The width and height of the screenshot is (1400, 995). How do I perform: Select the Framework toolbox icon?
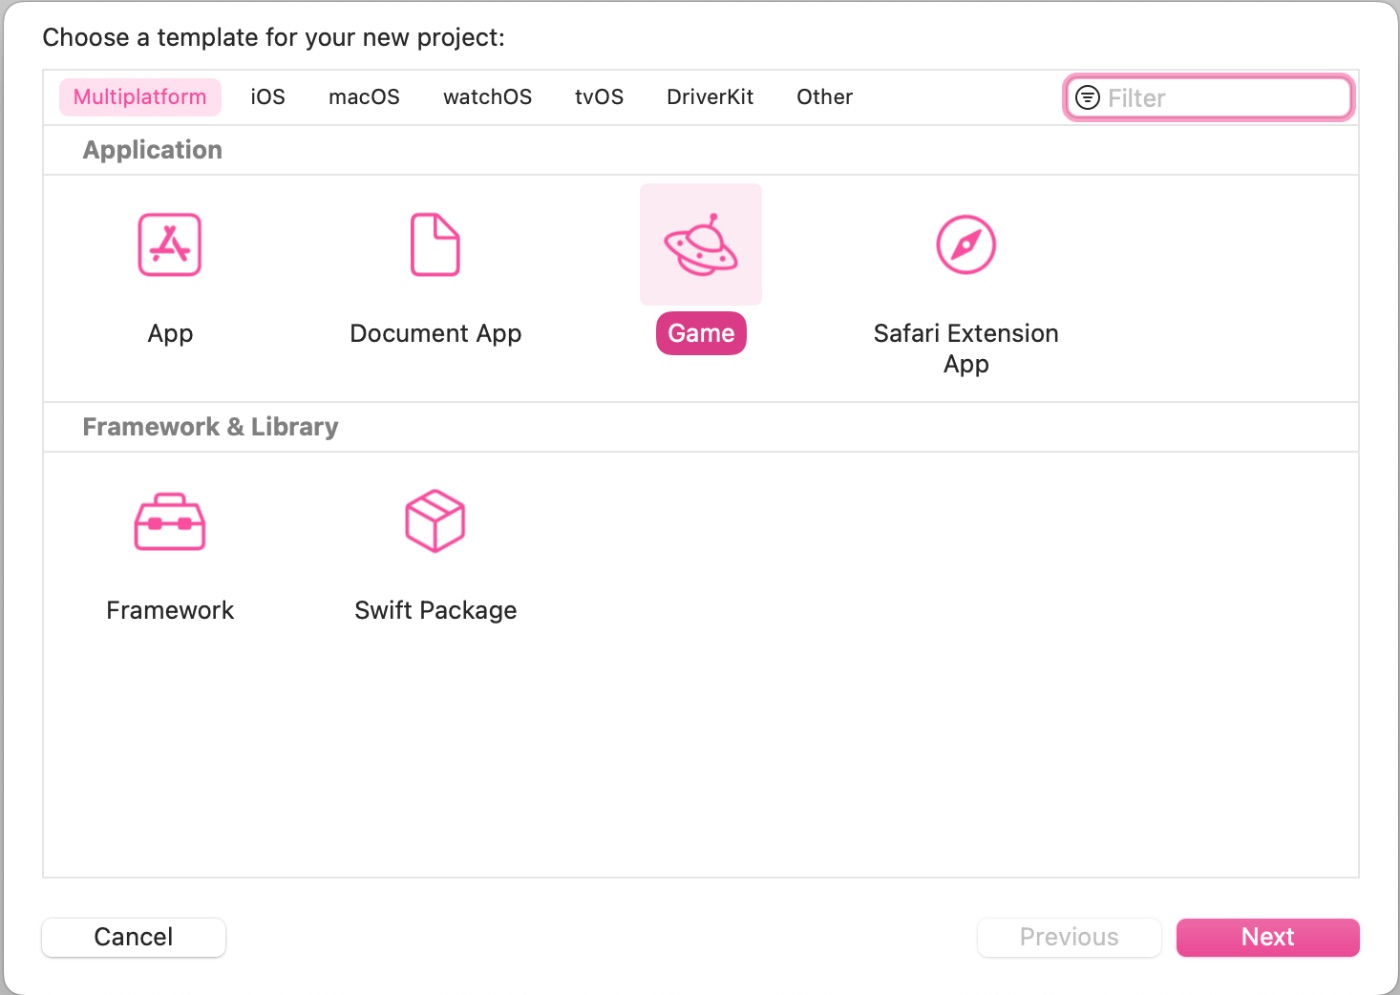pyautogui.click(x=169, y=522)
